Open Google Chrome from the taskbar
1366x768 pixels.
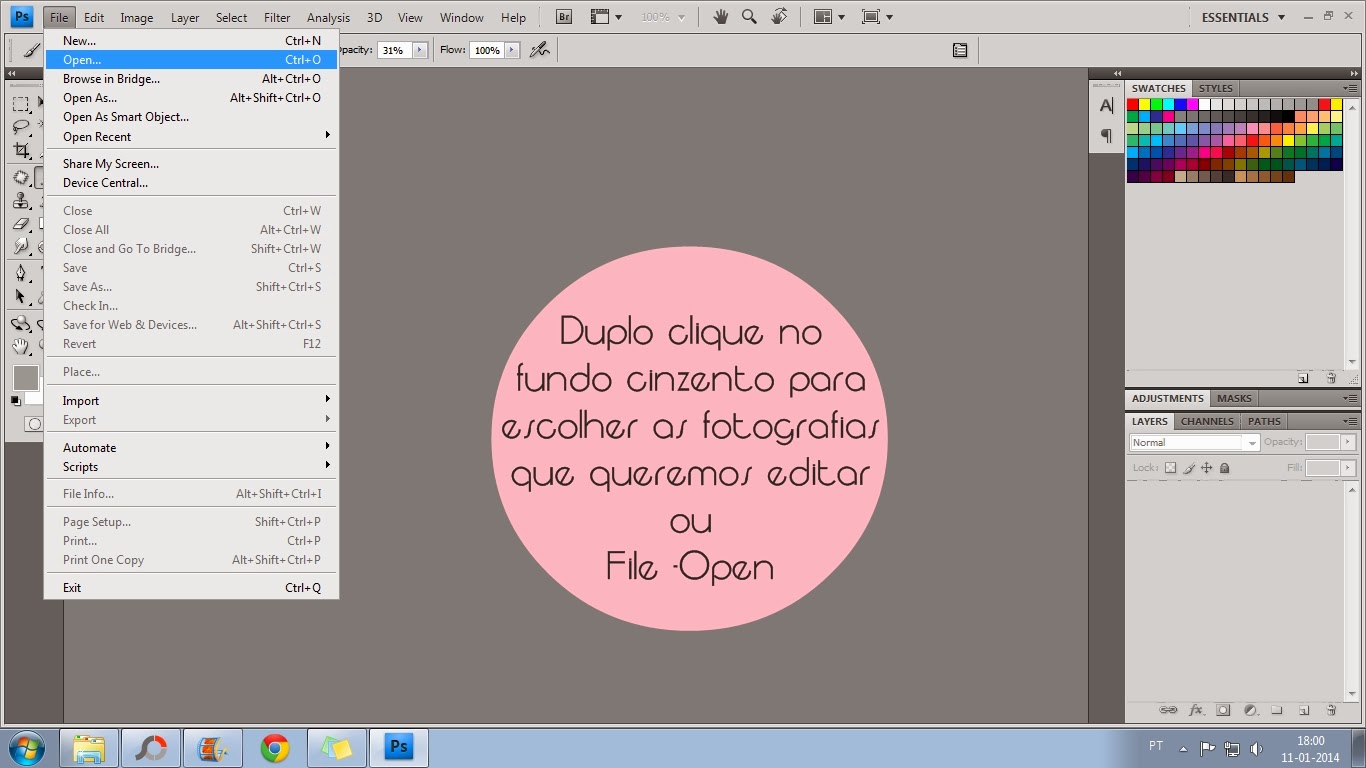click(x=275, y=748)
